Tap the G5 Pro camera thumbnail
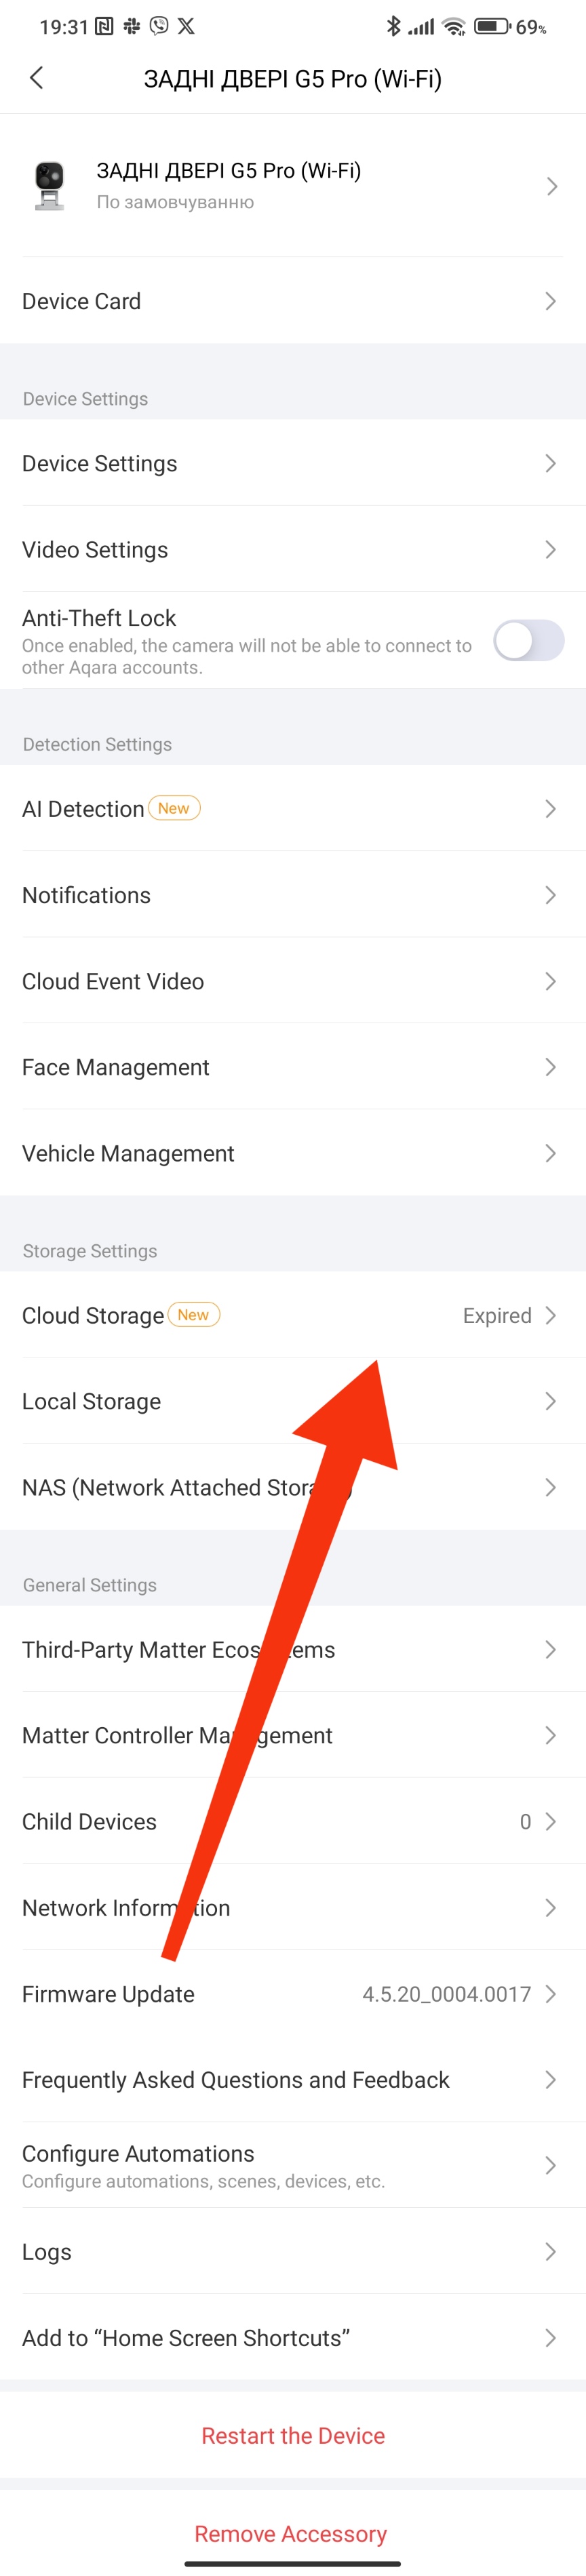This screenshot has height=2576, width=586. tap(49, 186)
